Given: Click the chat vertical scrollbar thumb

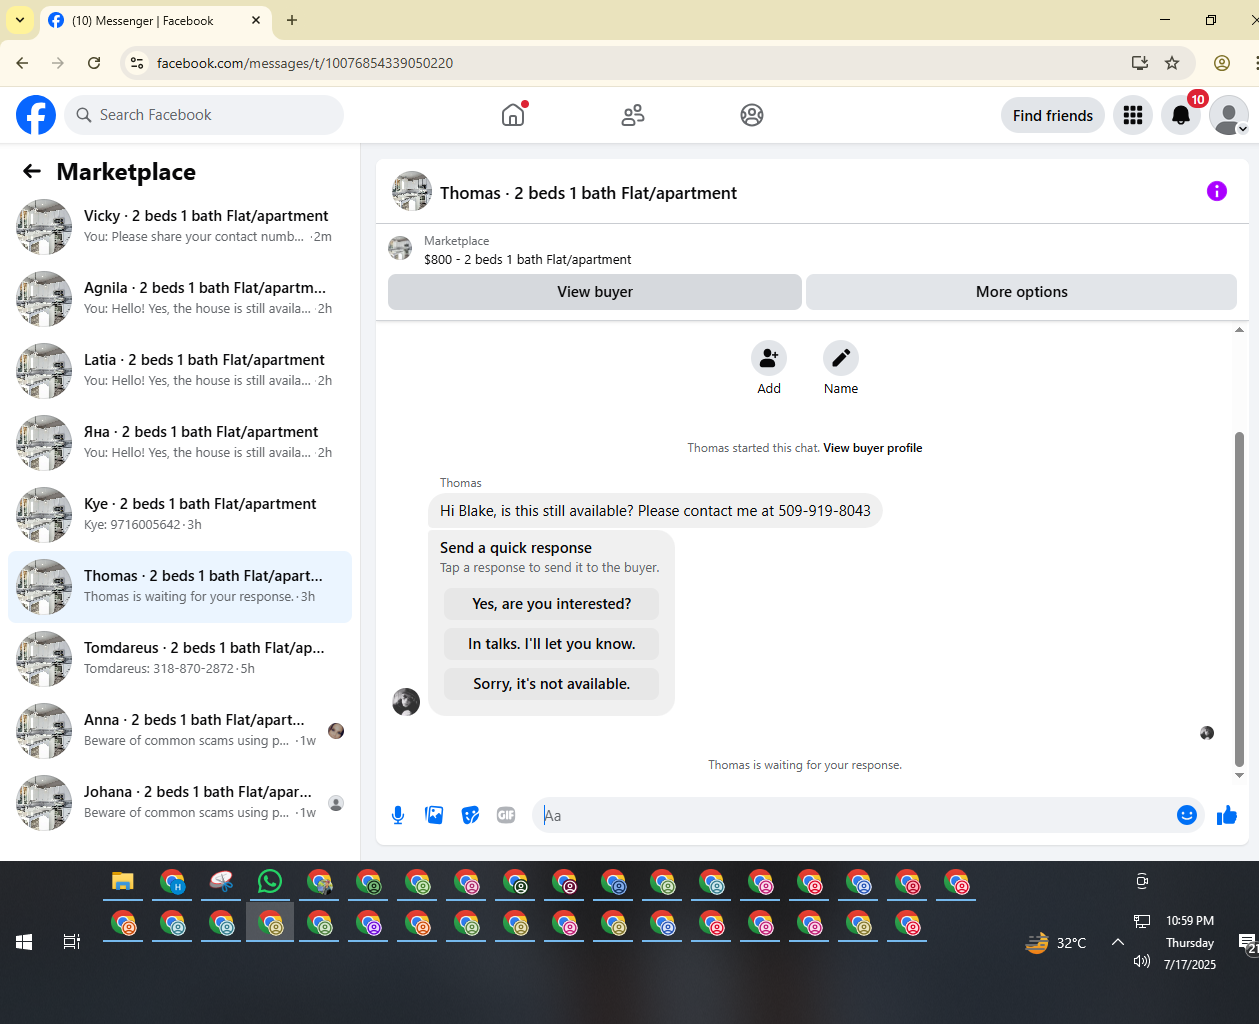Looking at the screenshot, I should pos(1239,598).
